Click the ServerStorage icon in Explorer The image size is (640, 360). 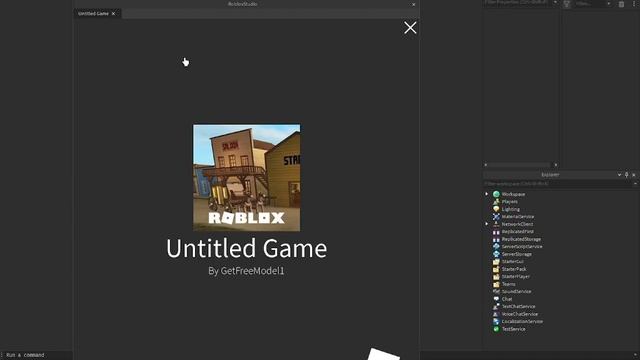pyautogui.click(x=496, y=254)
